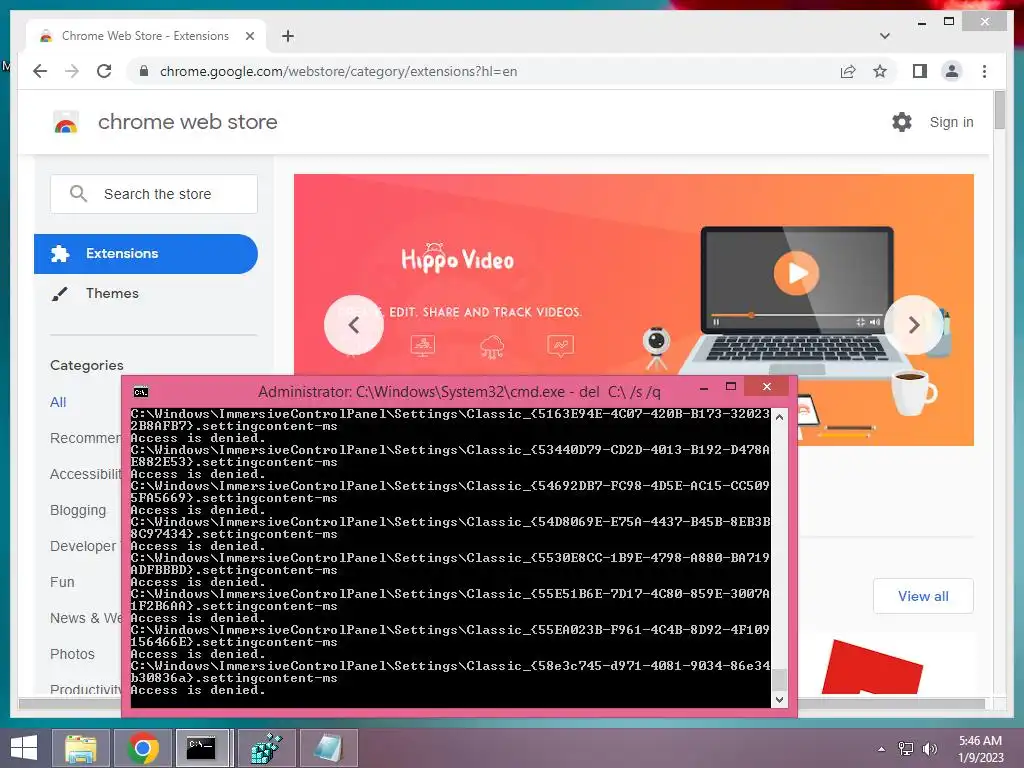Choose the Fun category
1024x768 pixels.
(x=62, y=582)
